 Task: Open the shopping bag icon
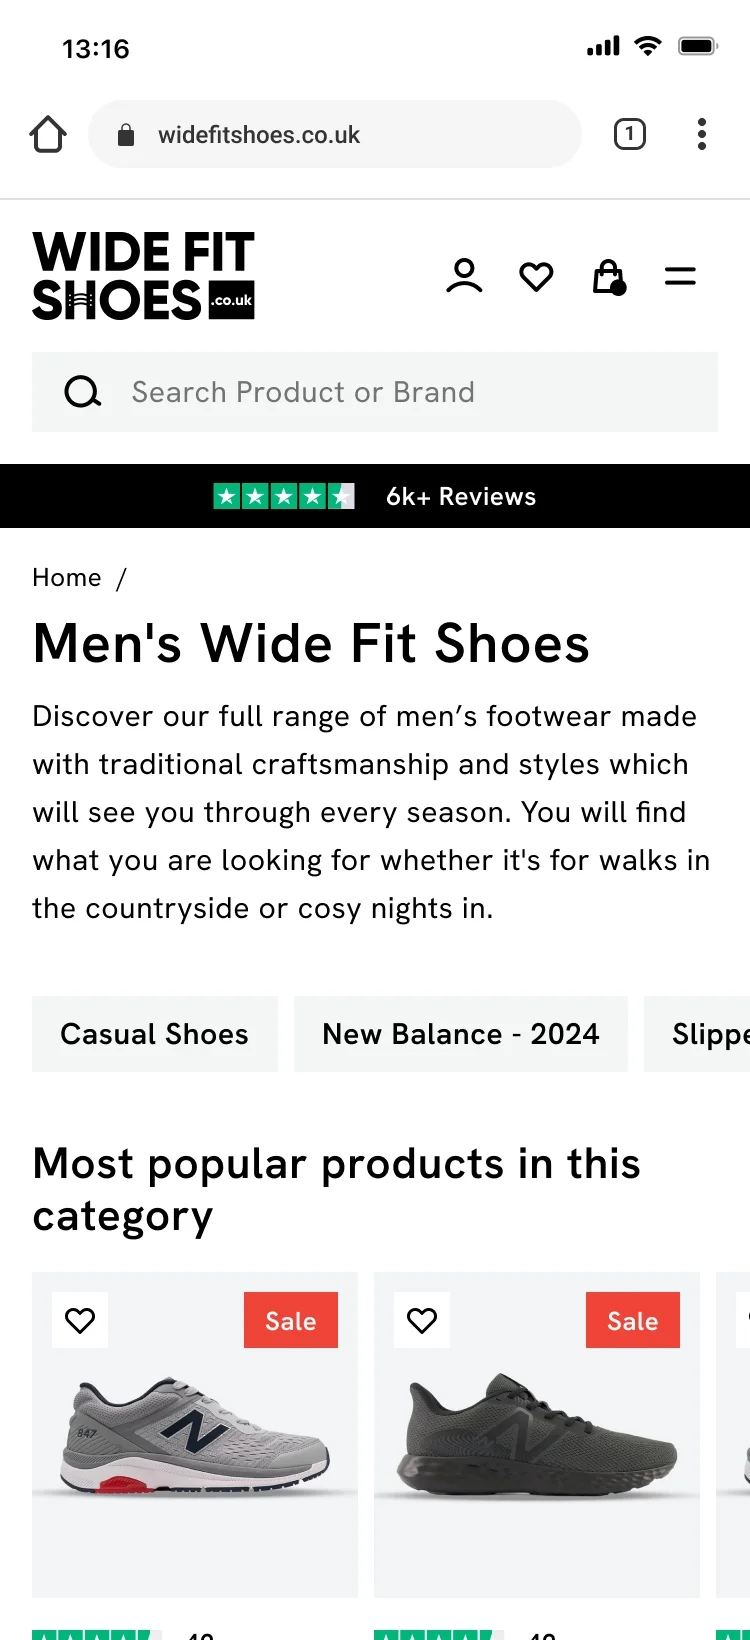609,277
